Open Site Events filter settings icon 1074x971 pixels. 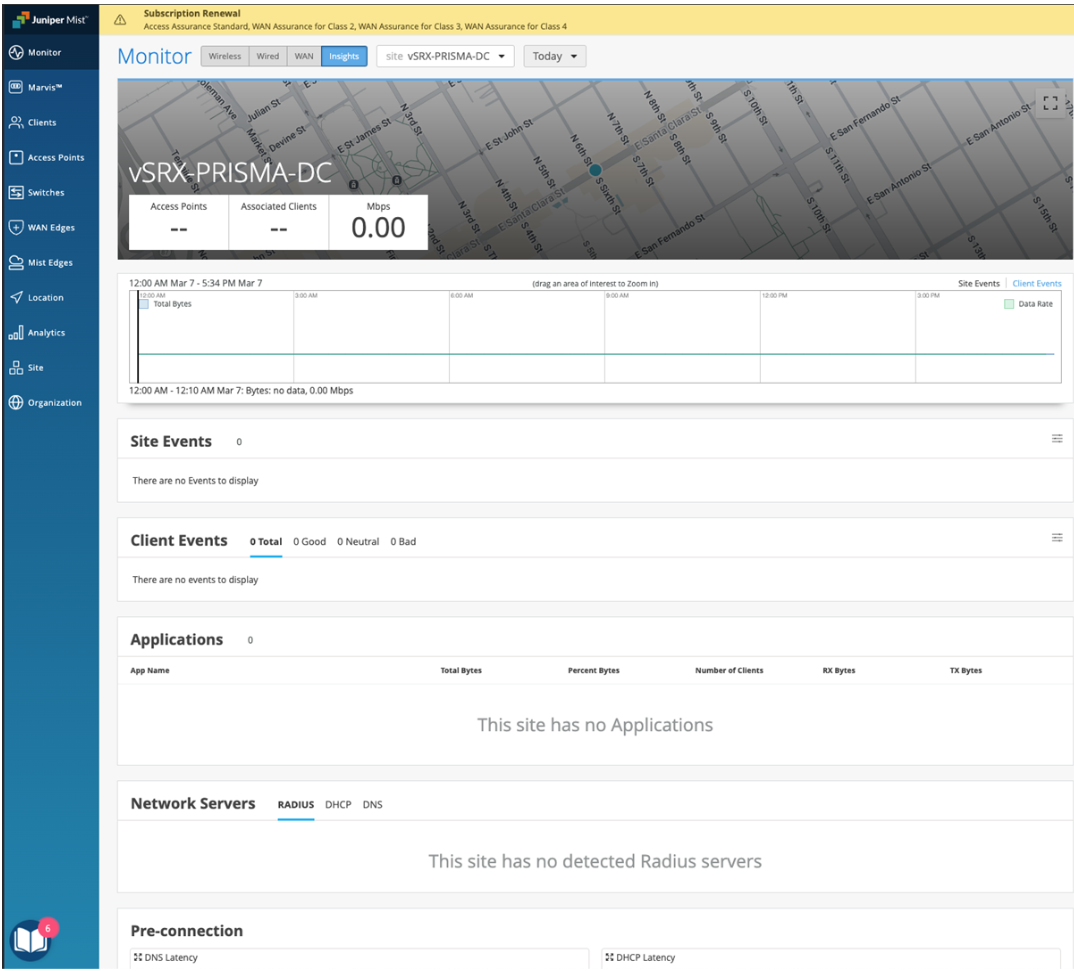click(x=1056, y=439)
